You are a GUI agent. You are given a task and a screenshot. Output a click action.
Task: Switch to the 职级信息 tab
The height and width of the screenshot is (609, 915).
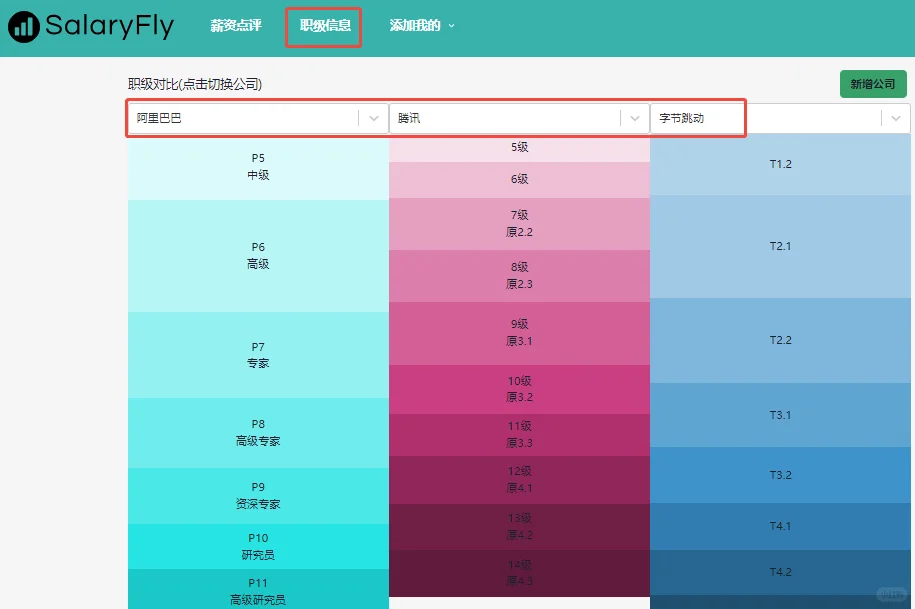tap(325, 26)
